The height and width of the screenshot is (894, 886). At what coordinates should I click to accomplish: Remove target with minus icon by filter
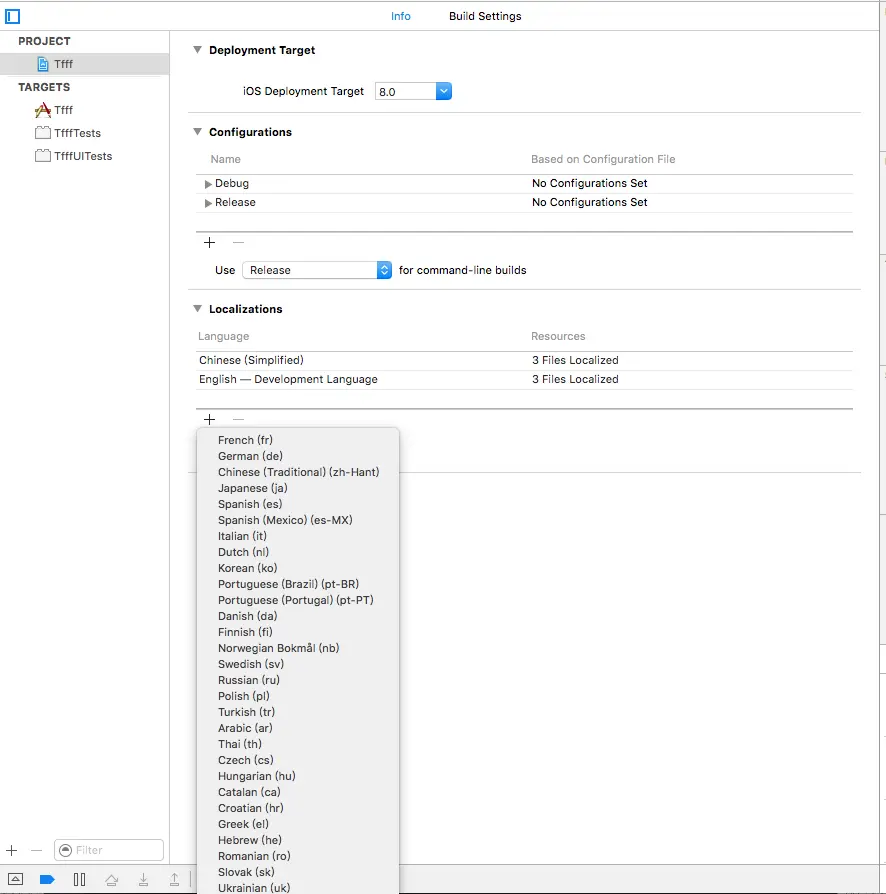coord(36,851)
